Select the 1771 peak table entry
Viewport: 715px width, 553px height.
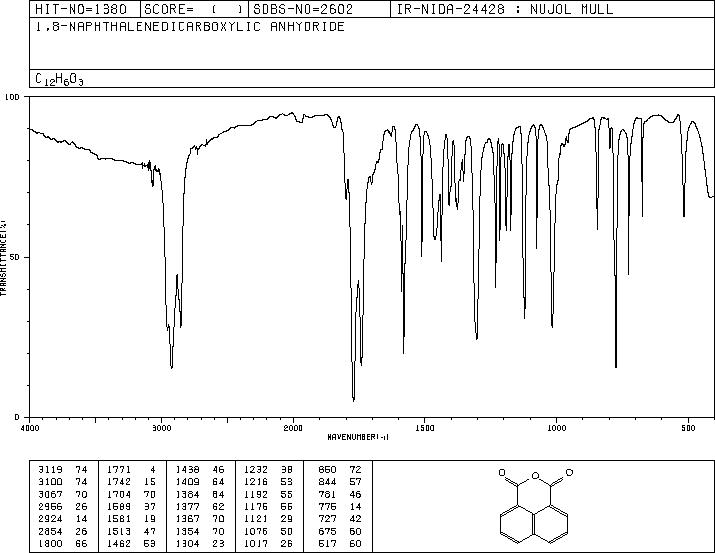click(131, 470)
